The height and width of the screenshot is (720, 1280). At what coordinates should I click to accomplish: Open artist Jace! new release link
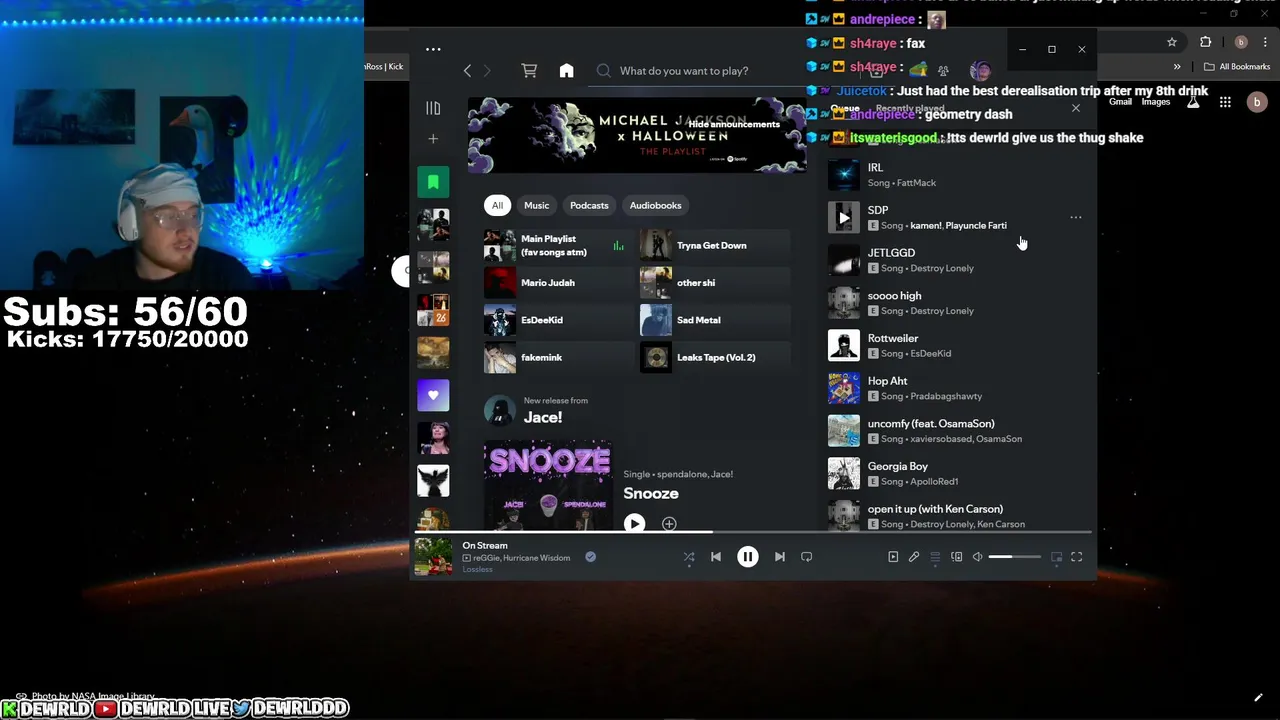pos(542,417)
